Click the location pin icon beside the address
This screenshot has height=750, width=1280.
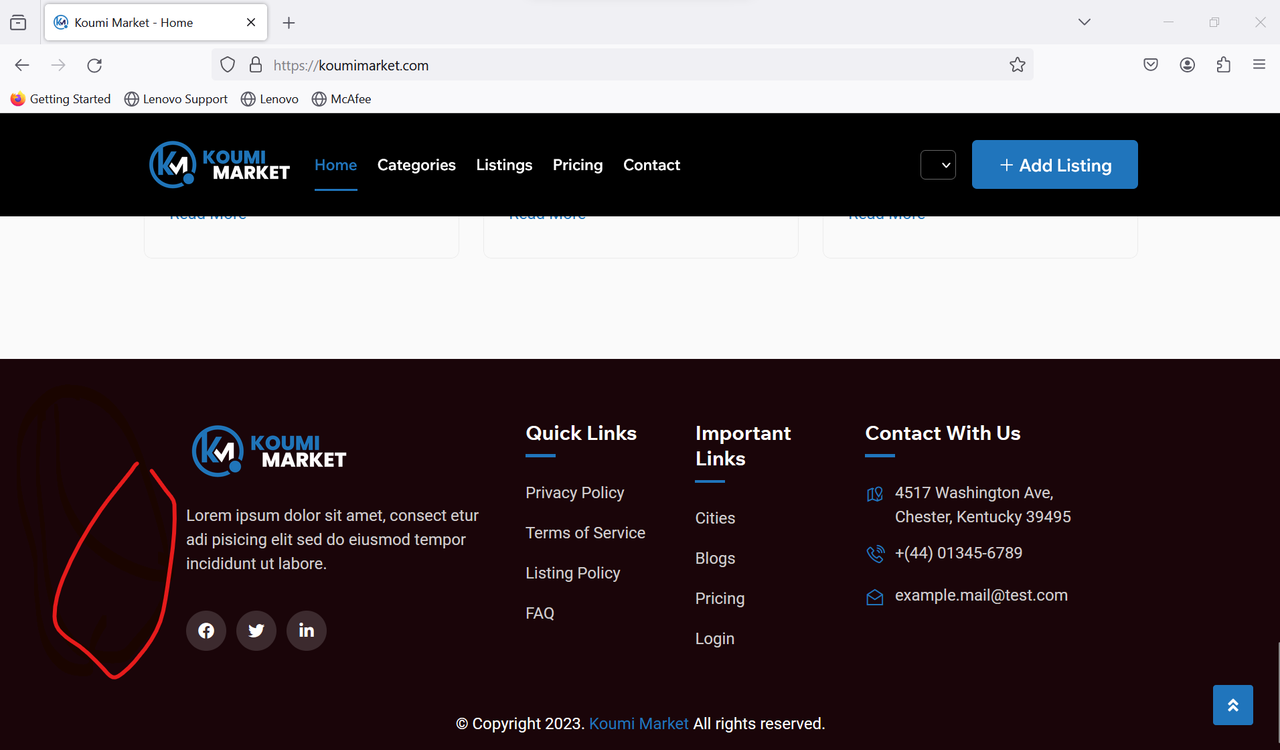coord(874,493)
